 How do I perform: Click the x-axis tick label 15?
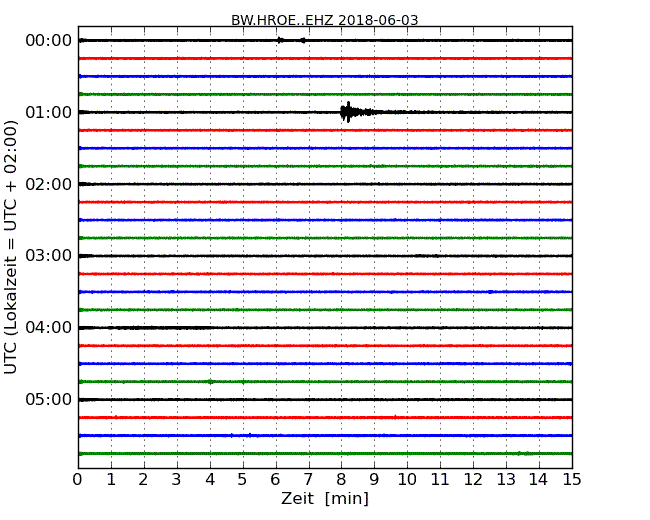572,480
